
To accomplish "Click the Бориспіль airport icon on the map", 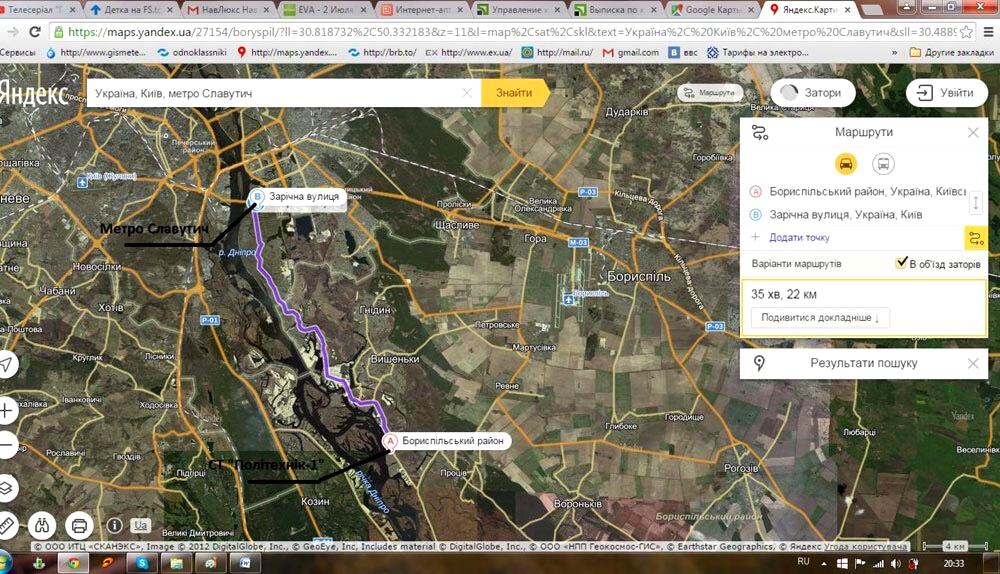I will click(569, 299).
